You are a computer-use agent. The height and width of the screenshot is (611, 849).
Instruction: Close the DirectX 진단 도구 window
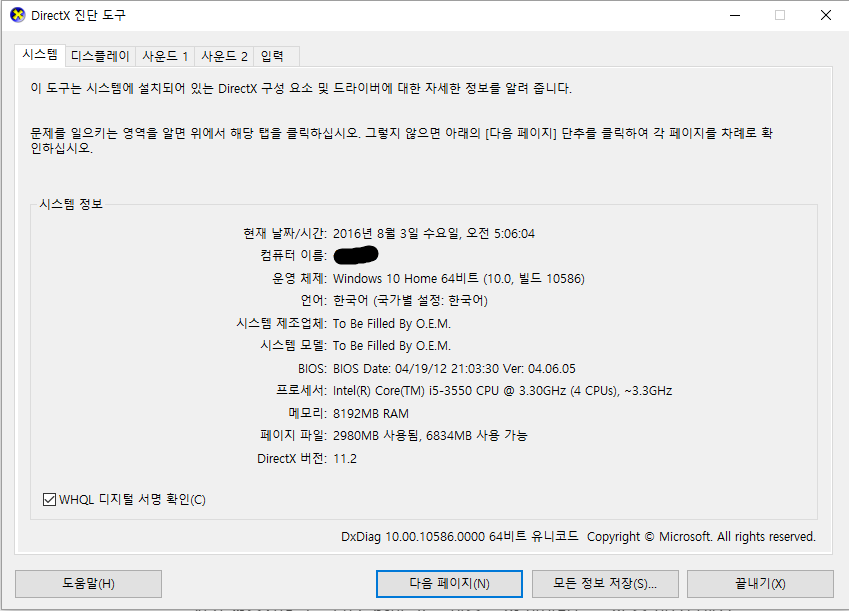(825, 15)
